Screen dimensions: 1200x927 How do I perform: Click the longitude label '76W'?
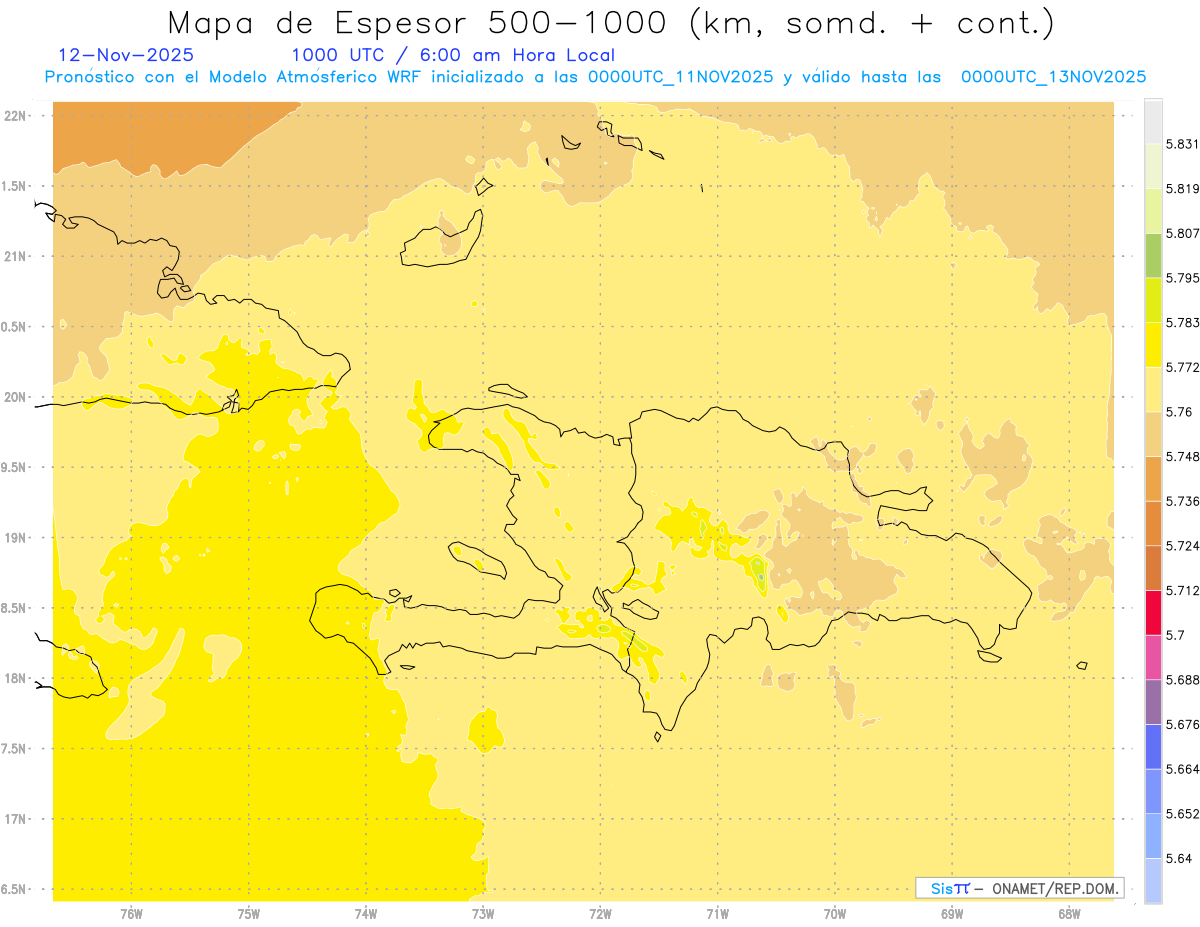131,915
